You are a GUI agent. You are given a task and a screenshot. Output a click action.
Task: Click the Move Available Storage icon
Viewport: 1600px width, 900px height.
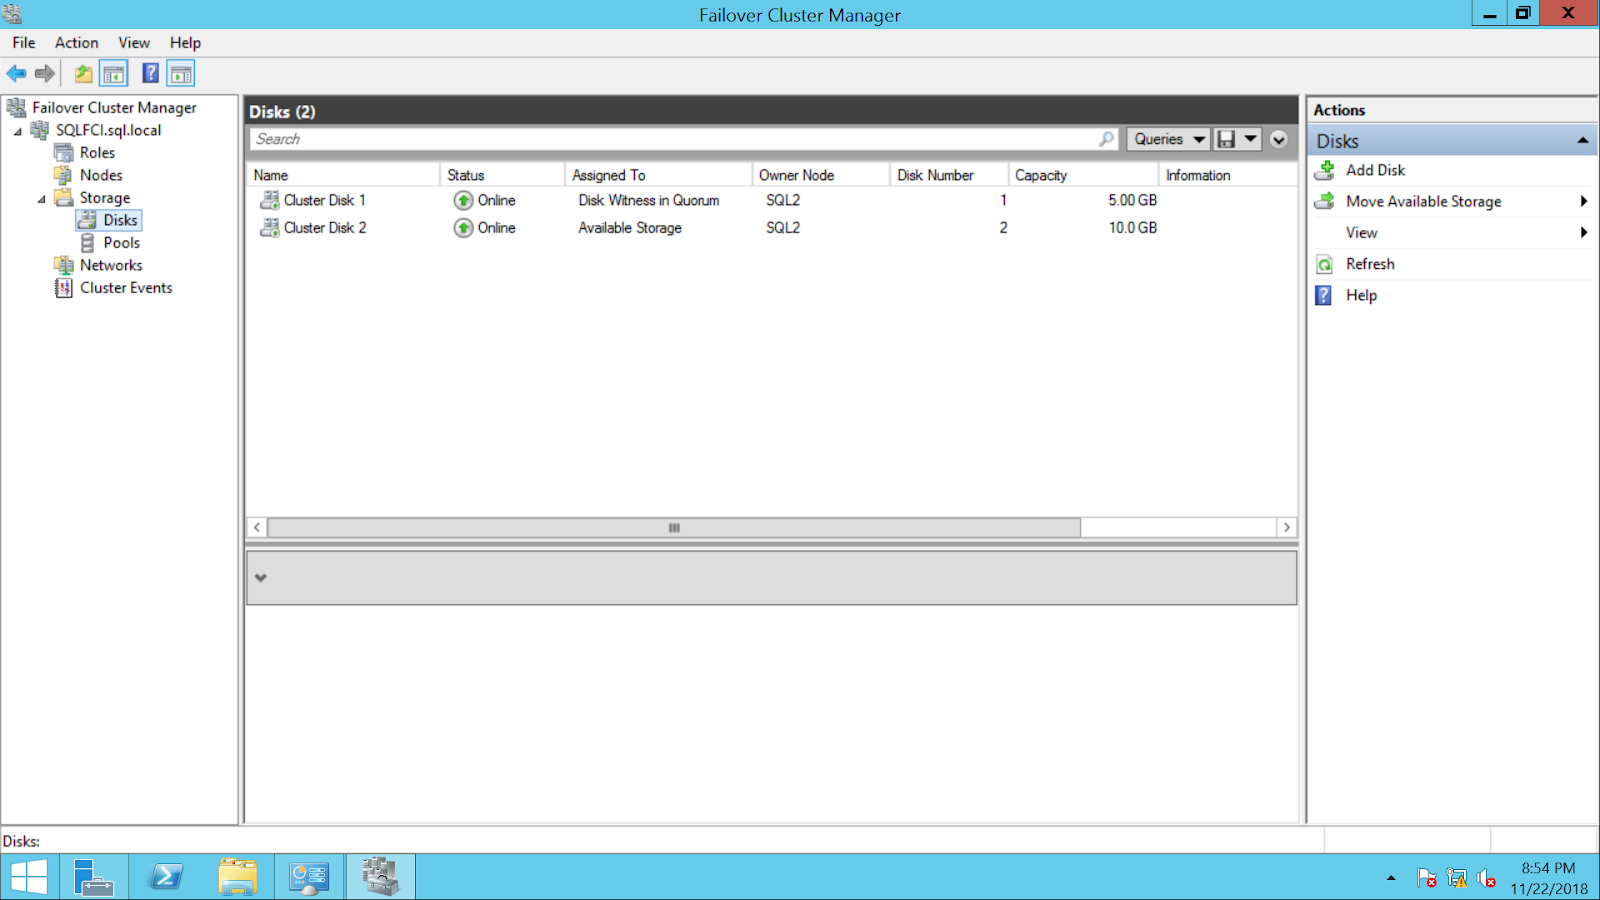tap(1325, 201)
